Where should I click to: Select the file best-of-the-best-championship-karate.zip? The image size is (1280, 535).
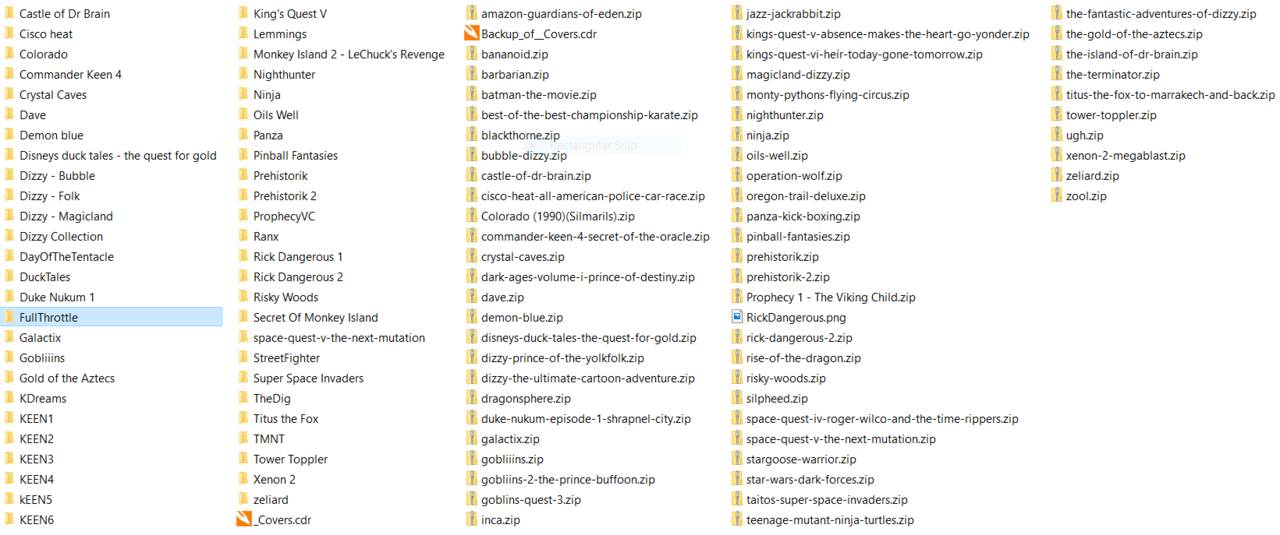point(590,115)
